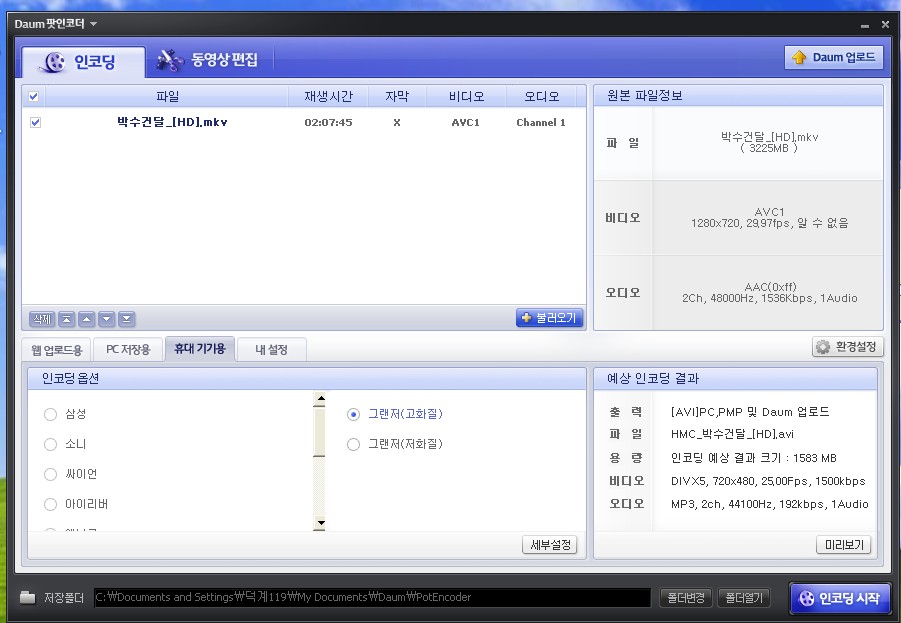Select the 박수건달_[HD].mkv file name in list
The image size is (901, 623).
pos(172,122)
